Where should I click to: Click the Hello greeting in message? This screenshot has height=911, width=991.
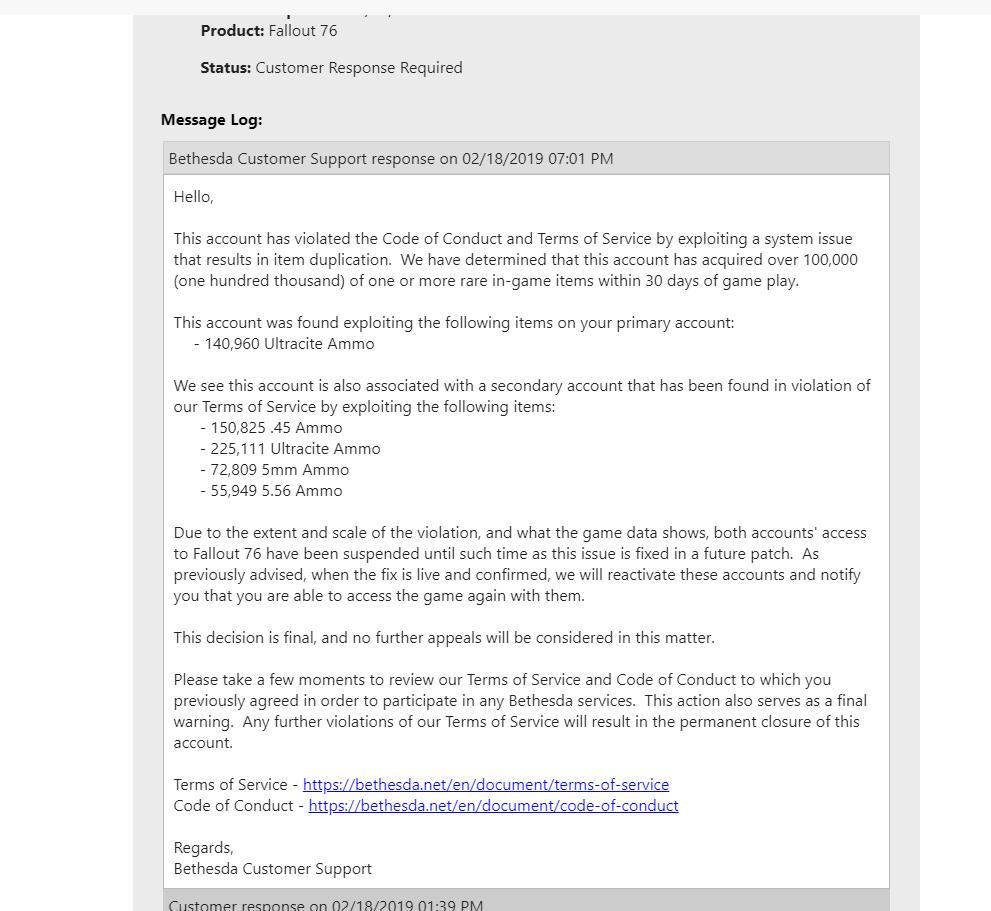193,197
